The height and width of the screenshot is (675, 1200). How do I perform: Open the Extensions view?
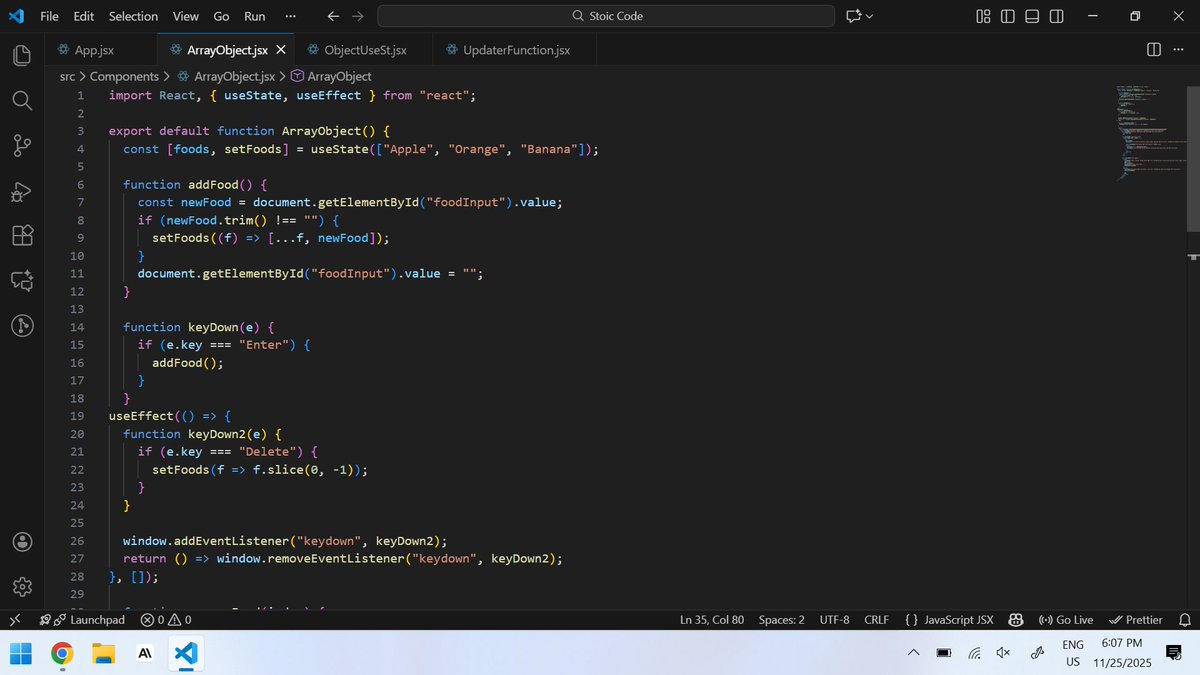(22, 236)
